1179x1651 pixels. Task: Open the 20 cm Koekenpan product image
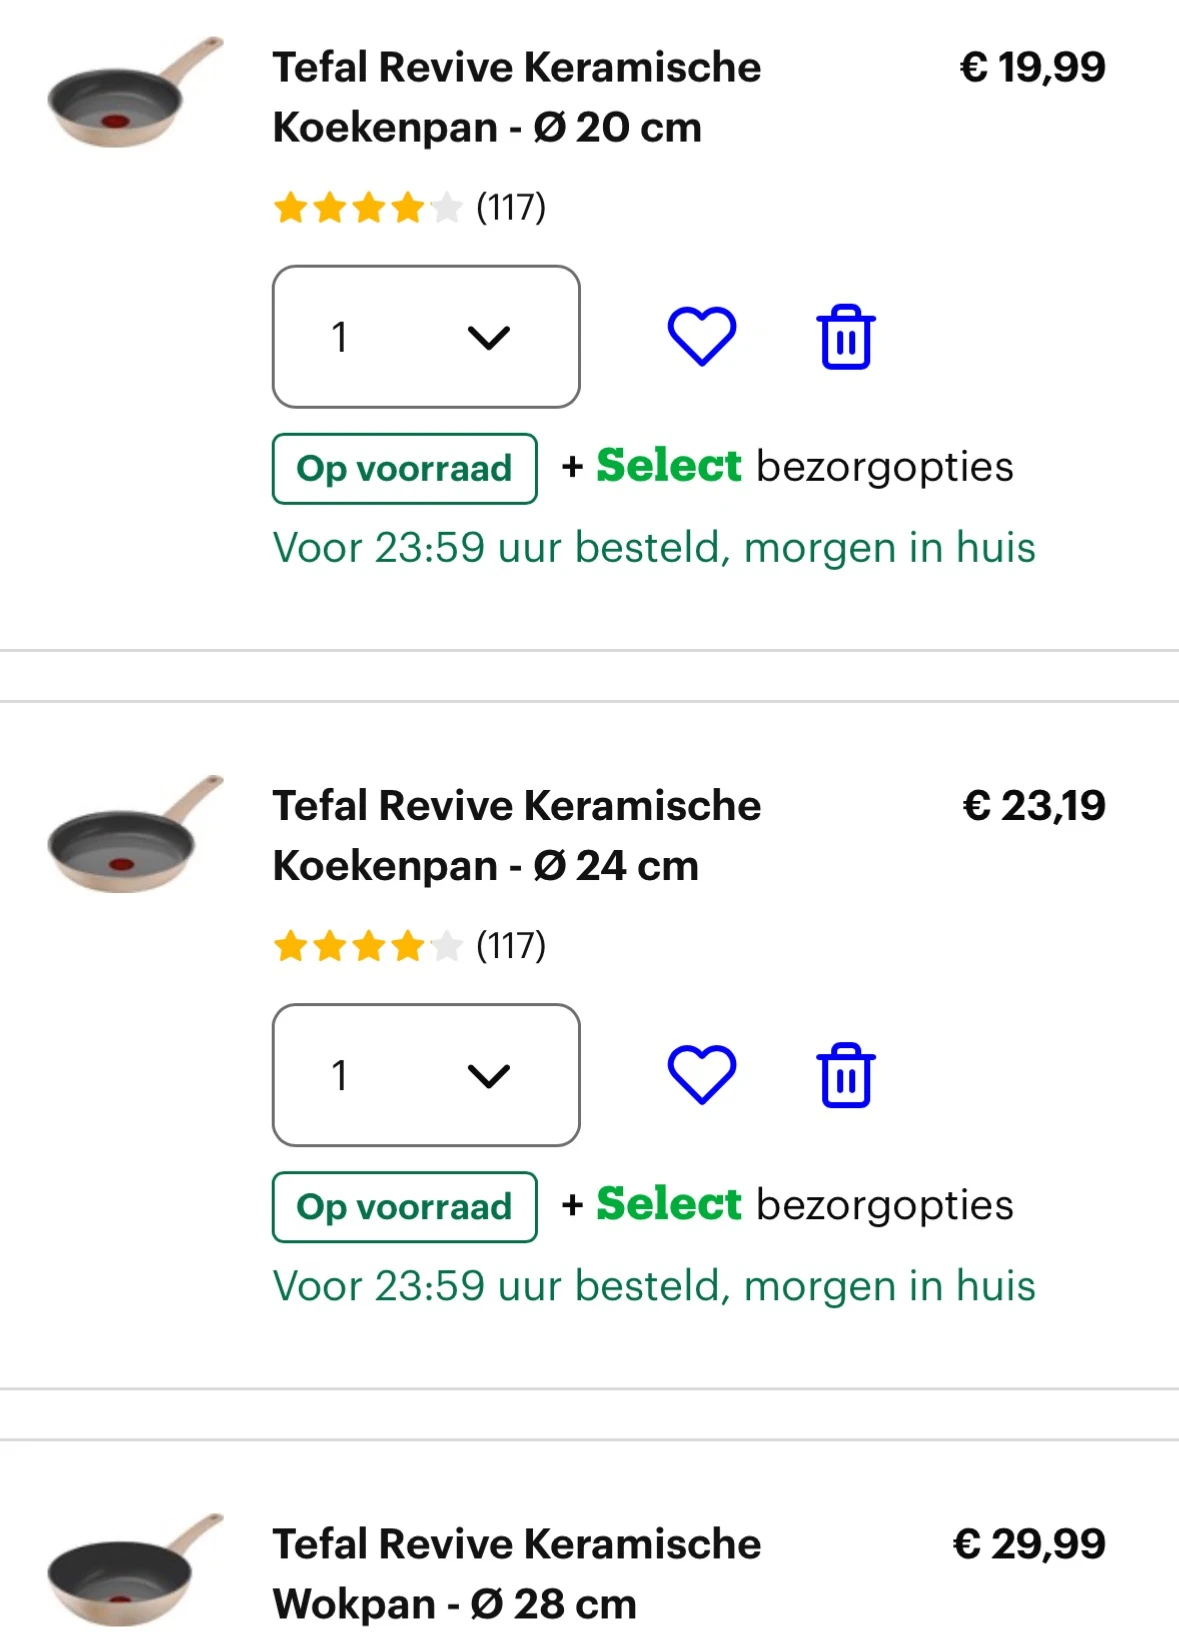click(x=133, y=96)
